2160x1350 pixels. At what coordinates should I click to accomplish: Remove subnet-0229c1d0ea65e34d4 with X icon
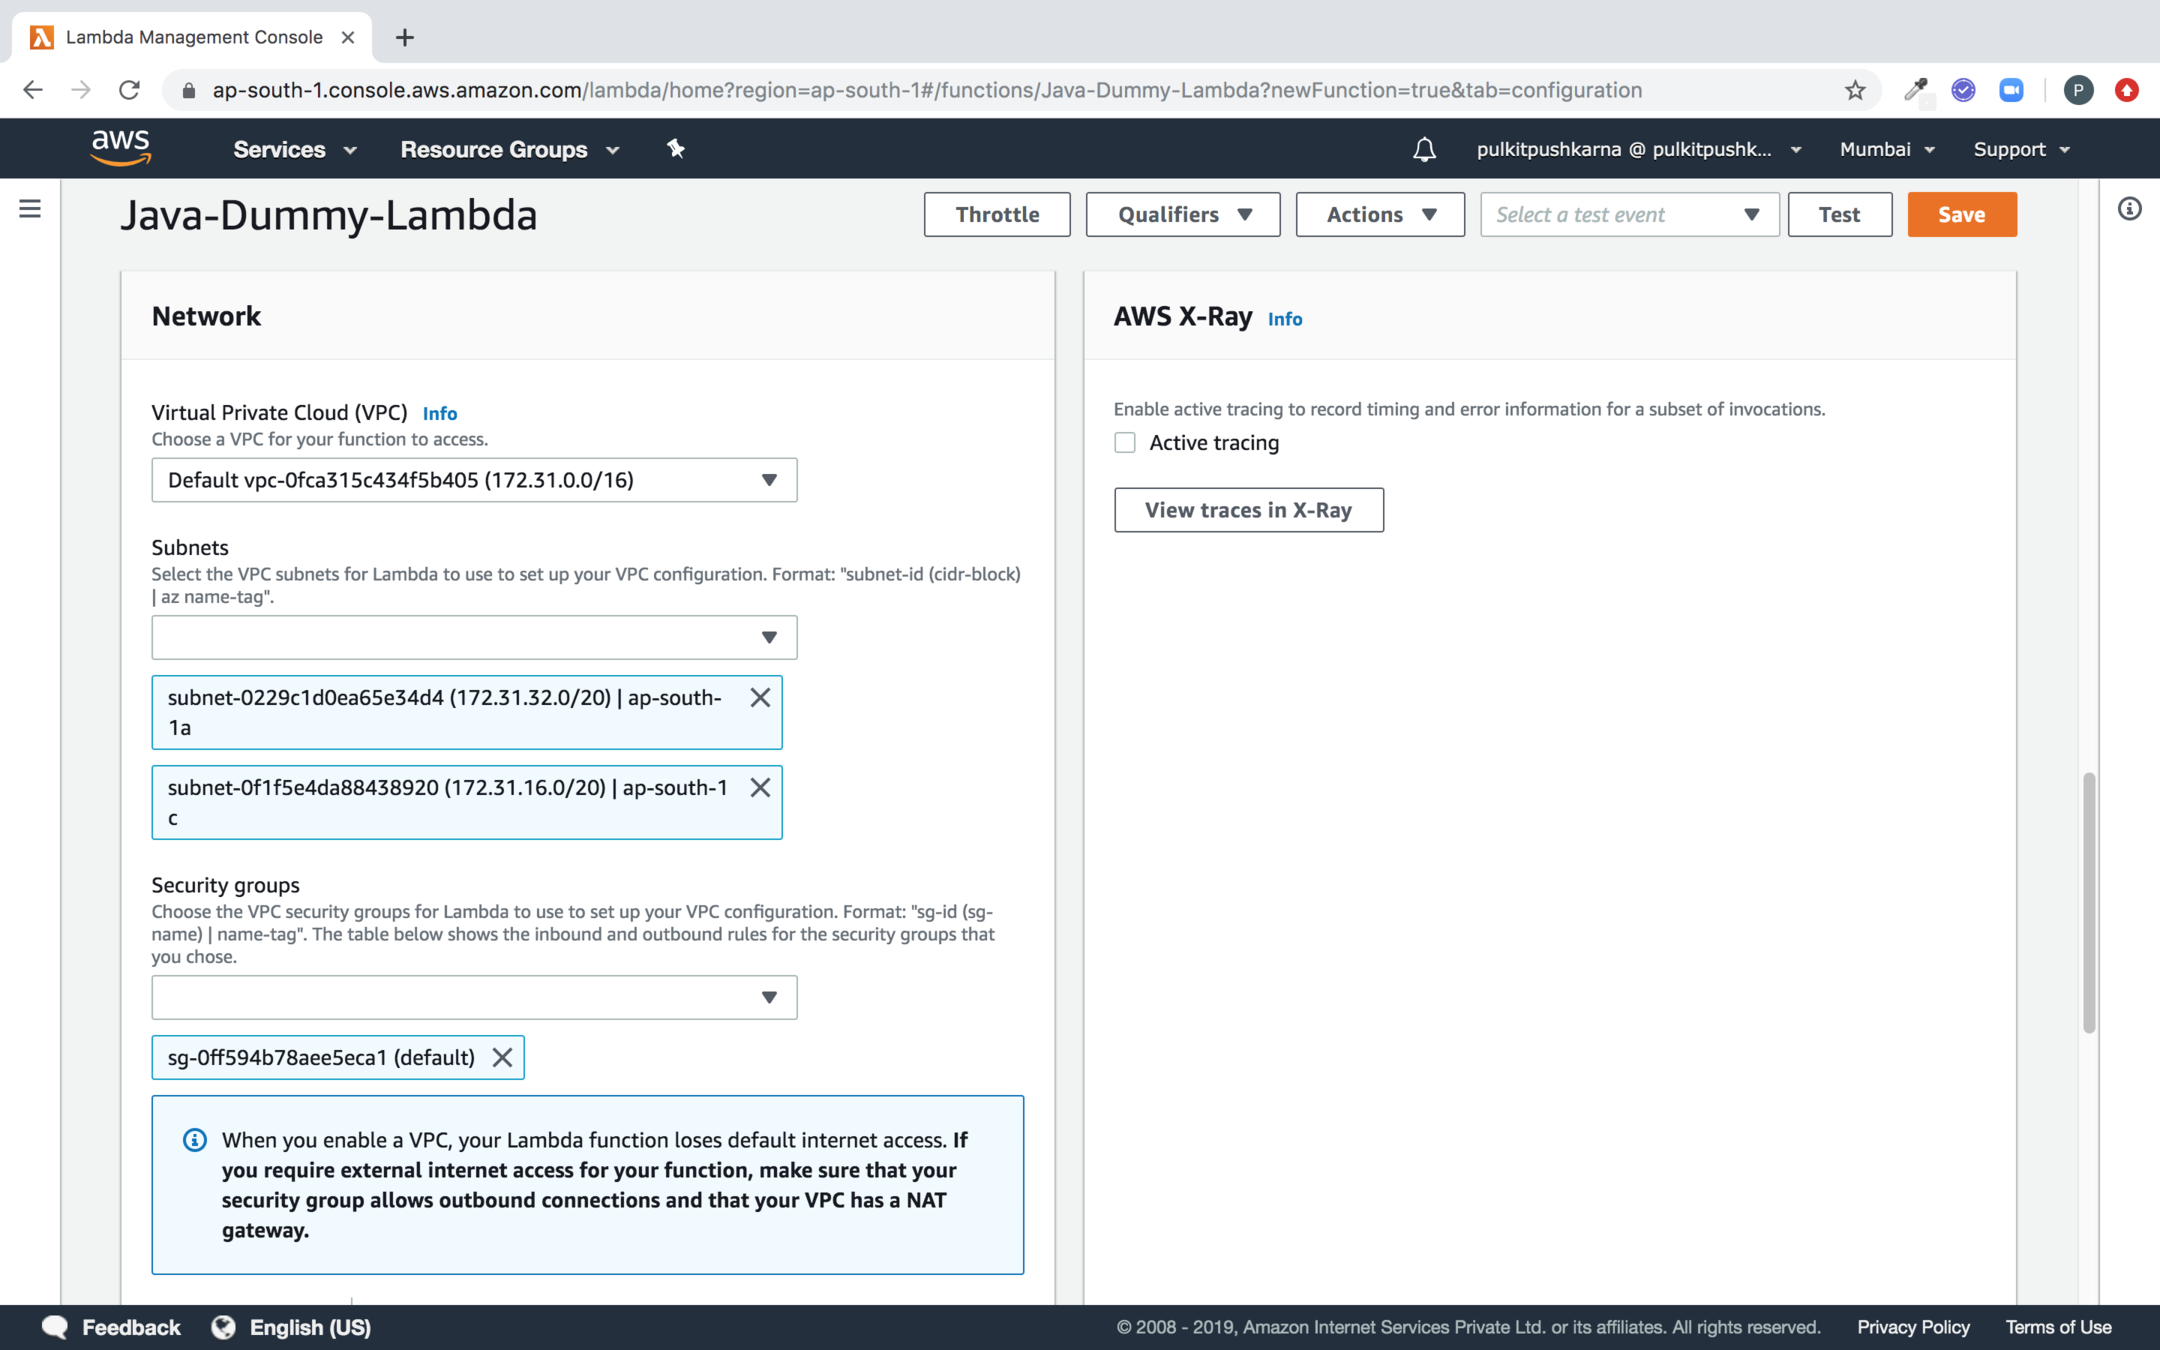(760, 698)
